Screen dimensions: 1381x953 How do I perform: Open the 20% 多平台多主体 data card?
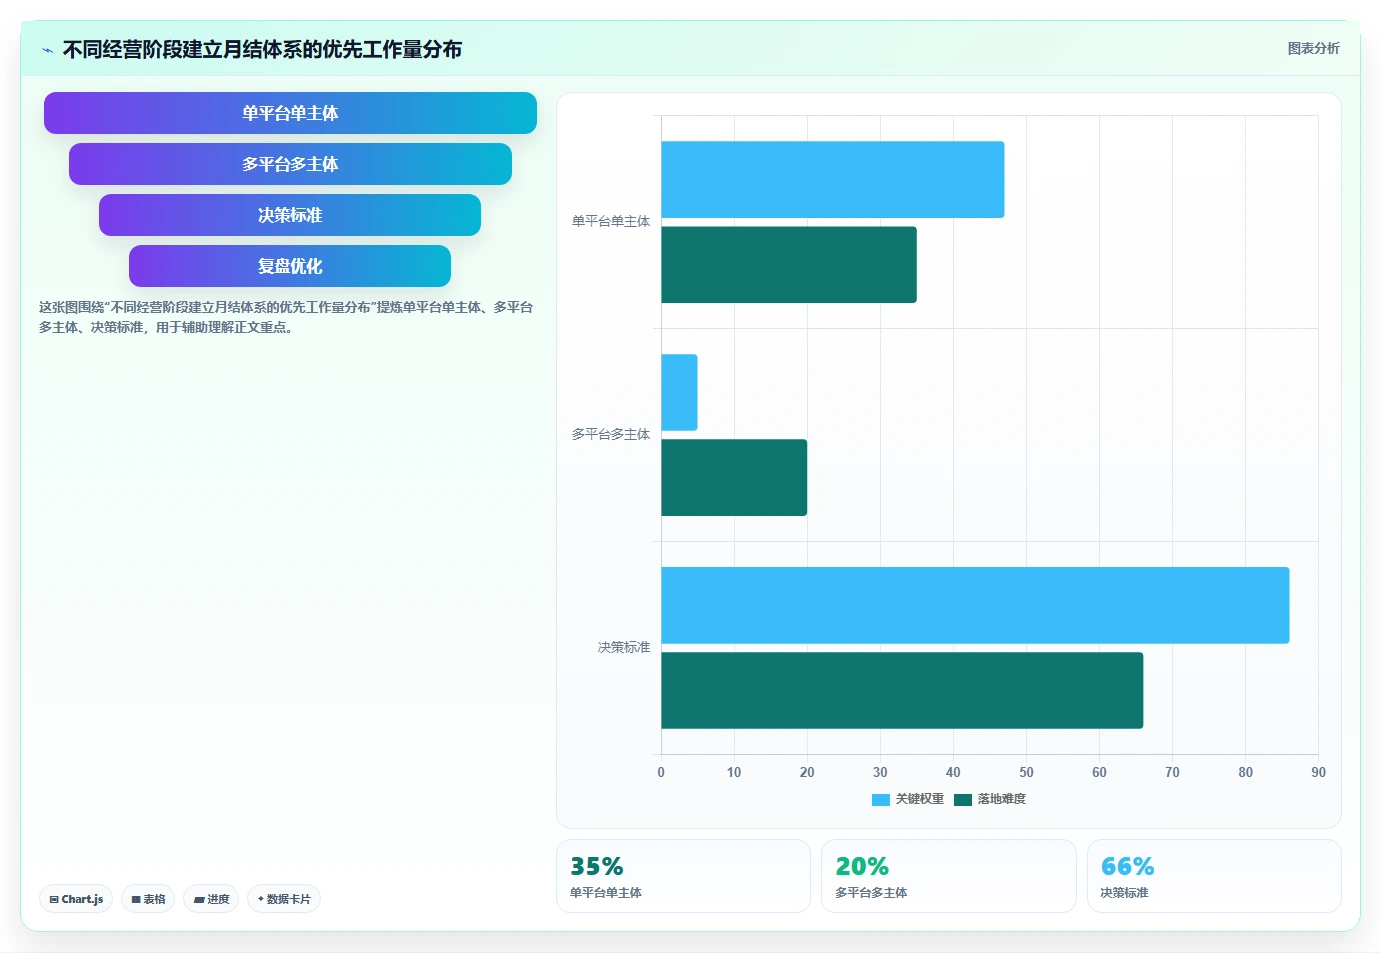point(948,876)
